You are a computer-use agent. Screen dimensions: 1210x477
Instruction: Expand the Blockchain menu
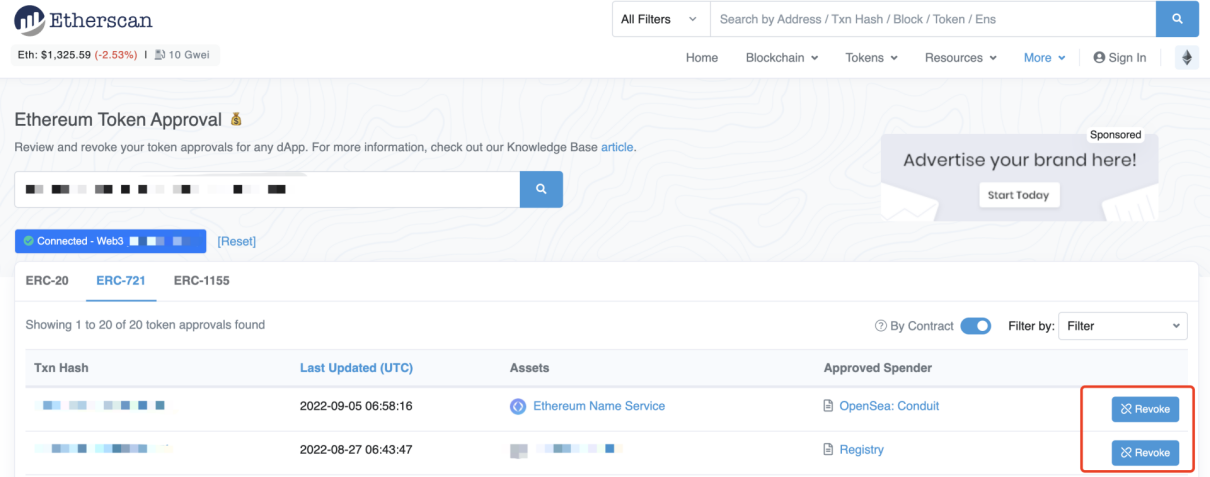782,58
